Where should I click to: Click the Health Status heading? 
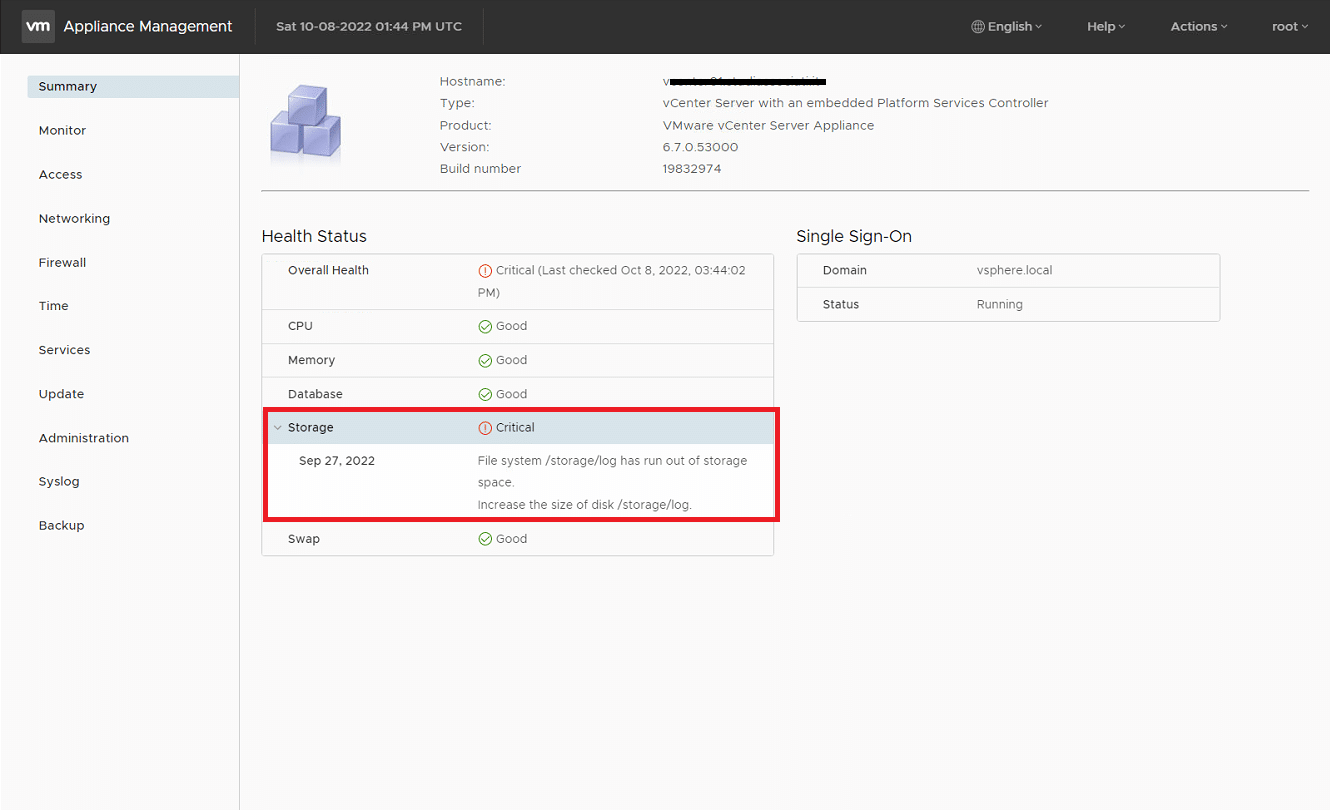[314, 237]
